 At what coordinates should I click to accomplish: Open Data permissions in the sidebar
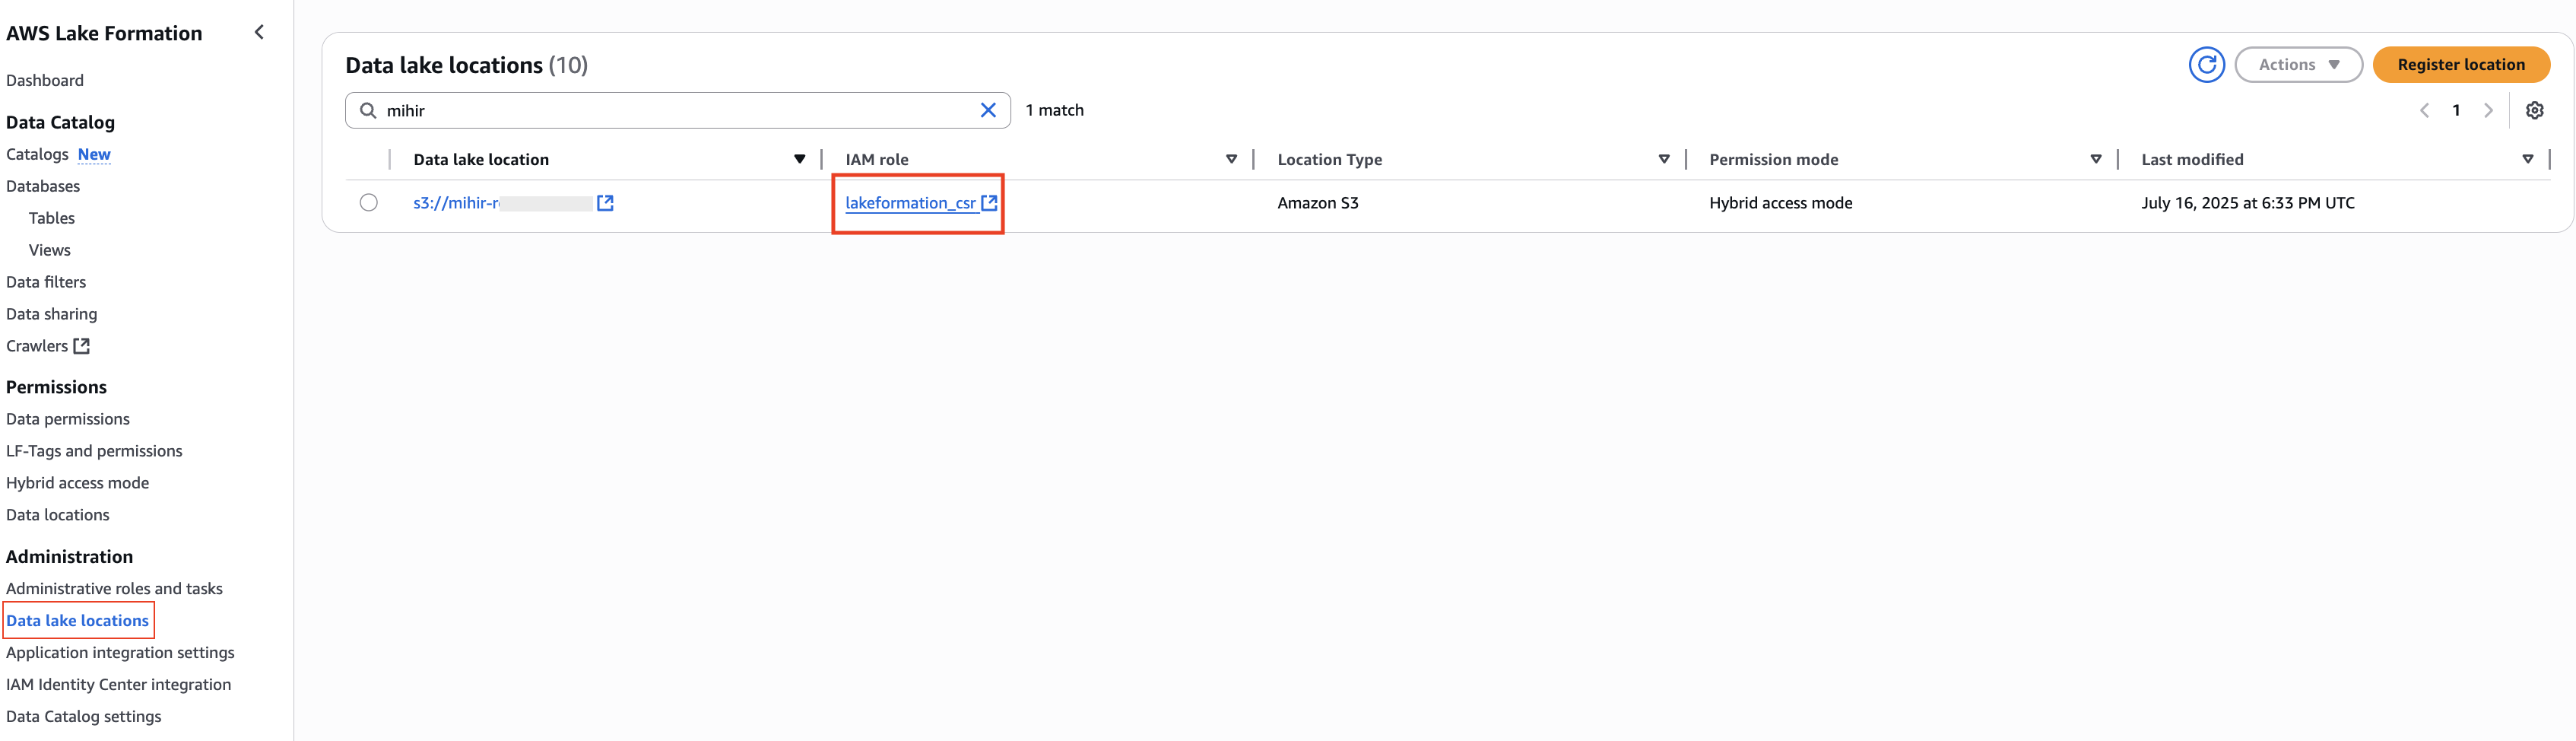click(x=68, y=419)
